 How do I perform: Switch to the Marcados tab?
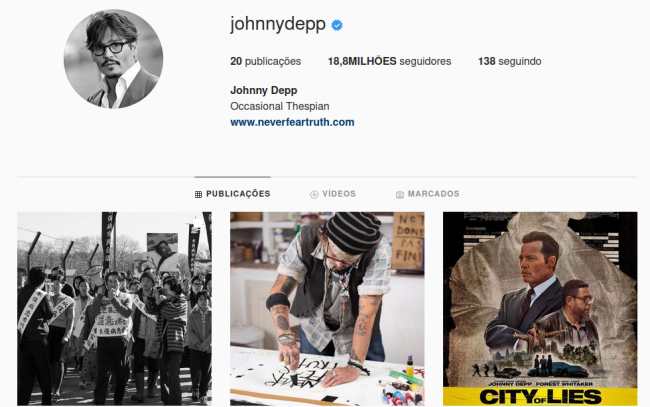[428, 194]
